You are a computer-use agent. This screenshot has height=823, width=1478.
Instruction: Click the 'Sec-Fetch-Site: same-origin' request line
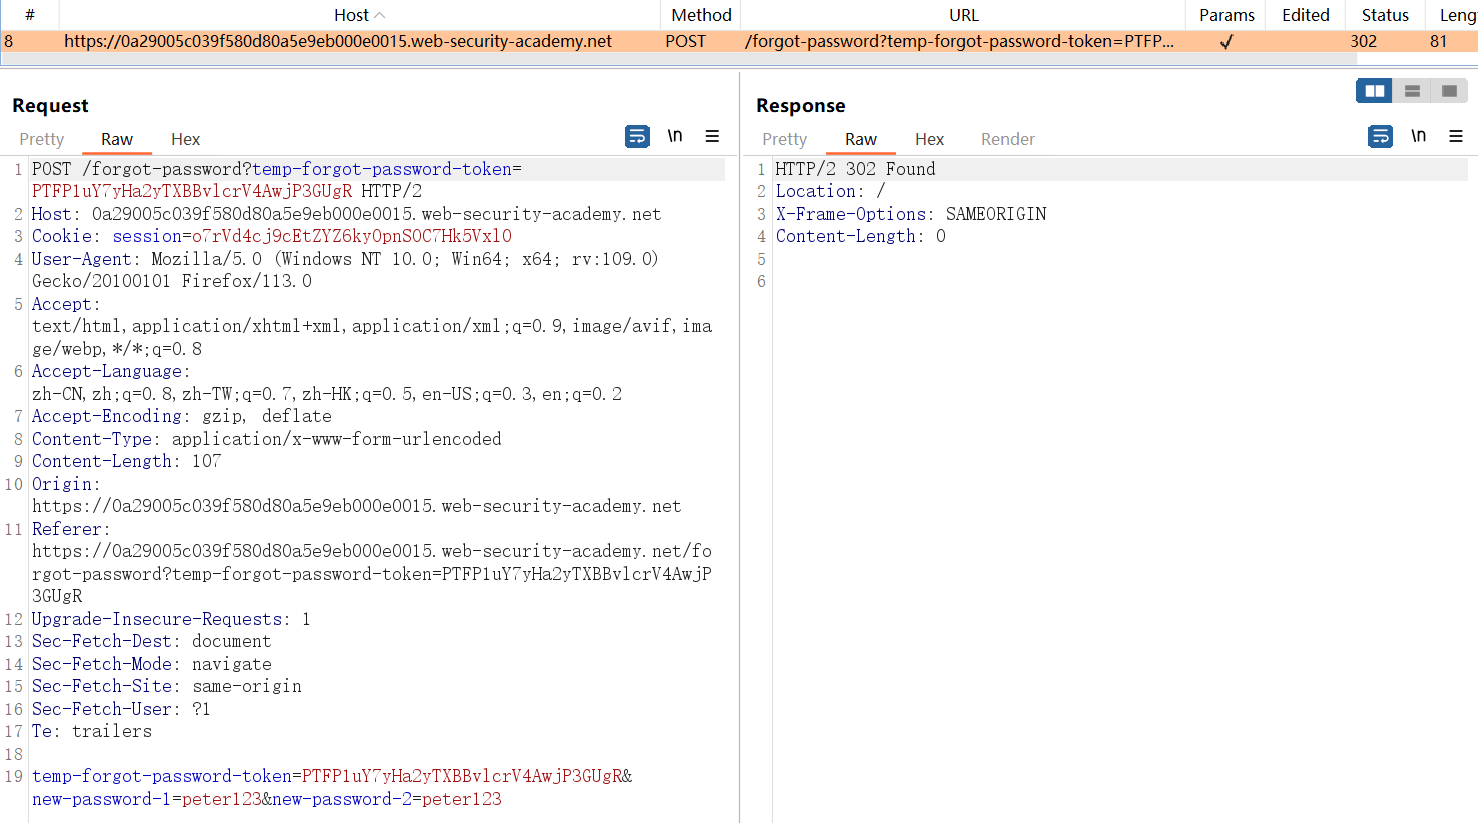[167, 686]
